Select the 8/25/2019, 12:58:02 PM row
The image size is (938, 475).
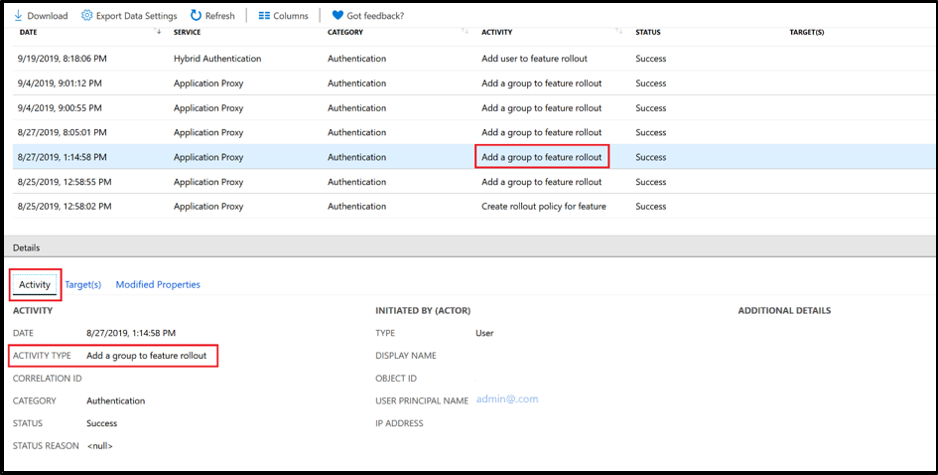click(472, 206)
